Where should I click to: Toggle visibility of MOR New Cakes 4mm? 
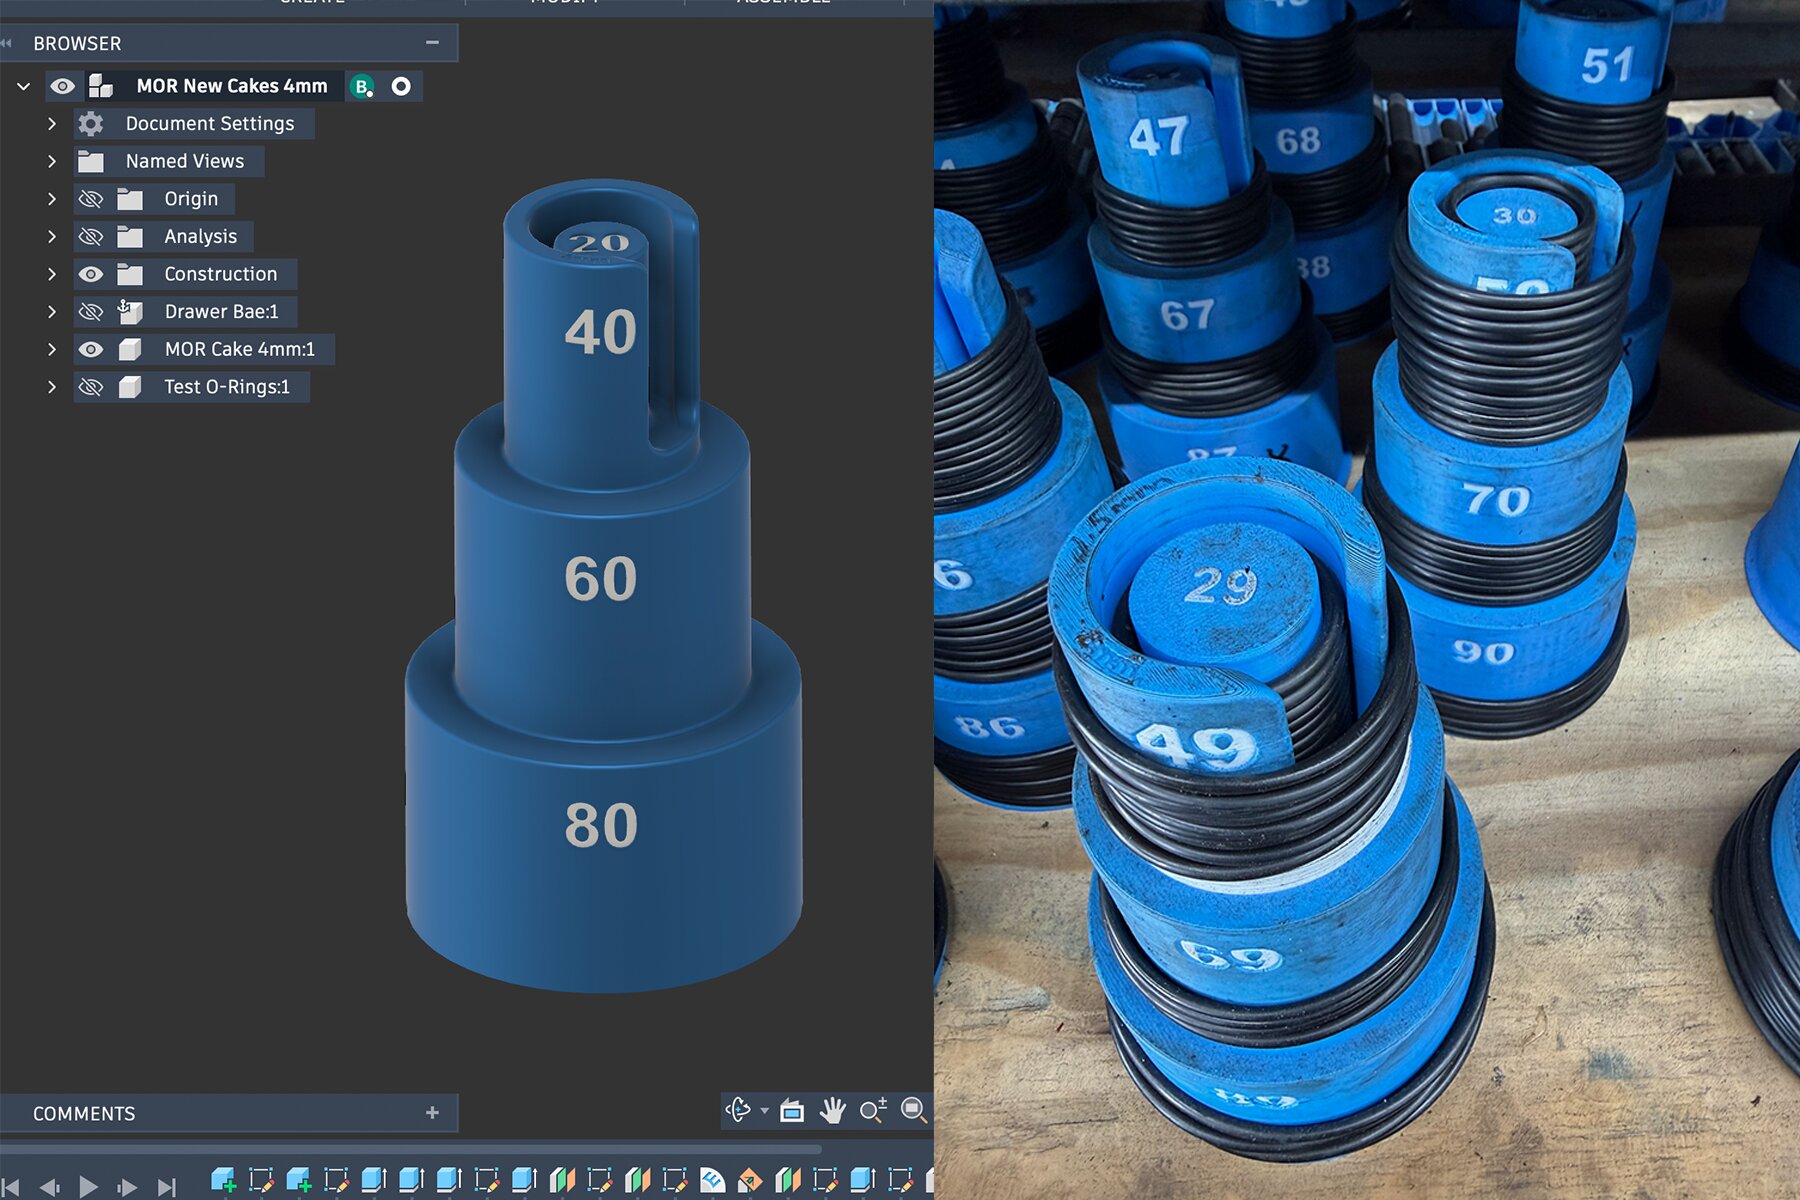(62, 86)
